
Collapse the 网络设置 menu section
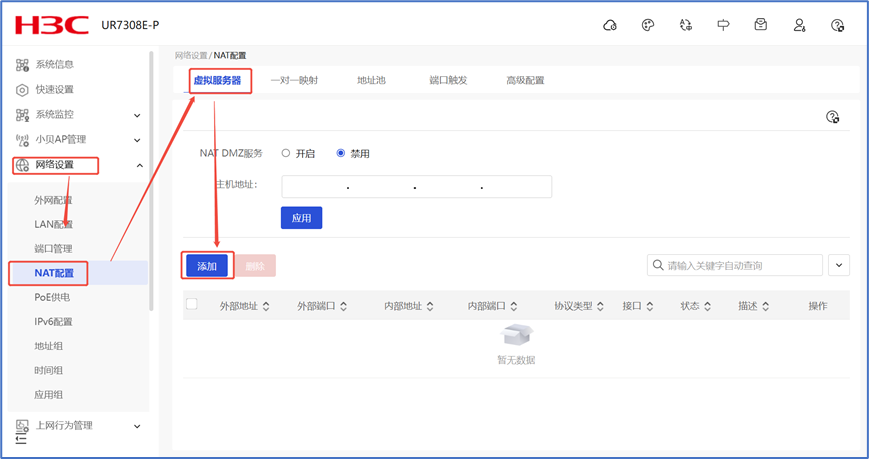(x=139, y=165)
